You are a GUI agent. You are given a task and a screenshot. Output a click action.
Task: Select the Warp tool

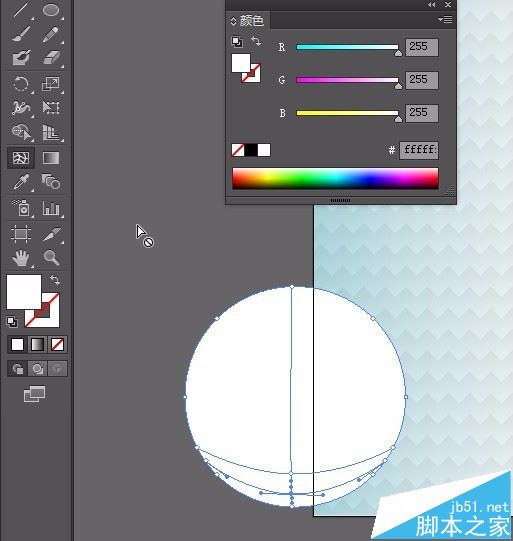click(21, 108)
